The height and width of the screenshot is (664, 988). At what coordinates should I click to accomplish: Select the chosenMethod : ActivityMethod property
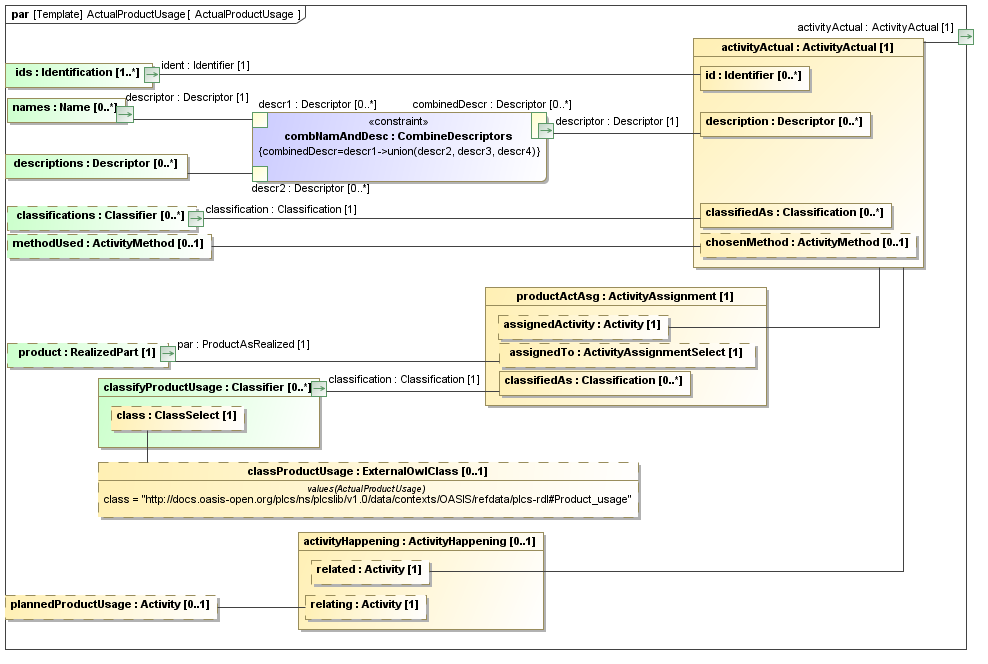807,243
